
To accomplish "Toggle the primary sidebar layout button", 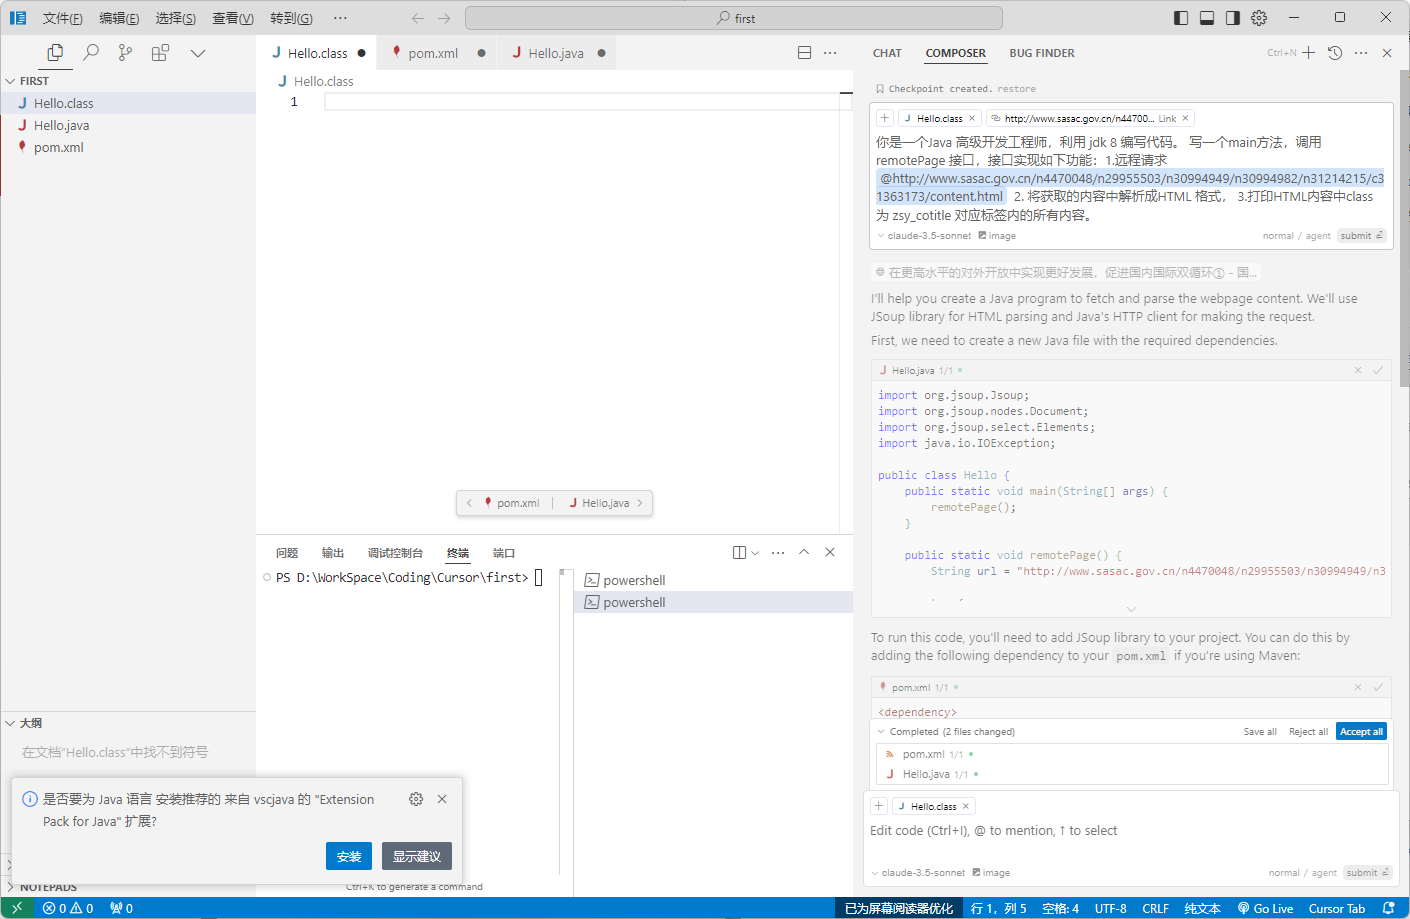I will point(1181,18).
